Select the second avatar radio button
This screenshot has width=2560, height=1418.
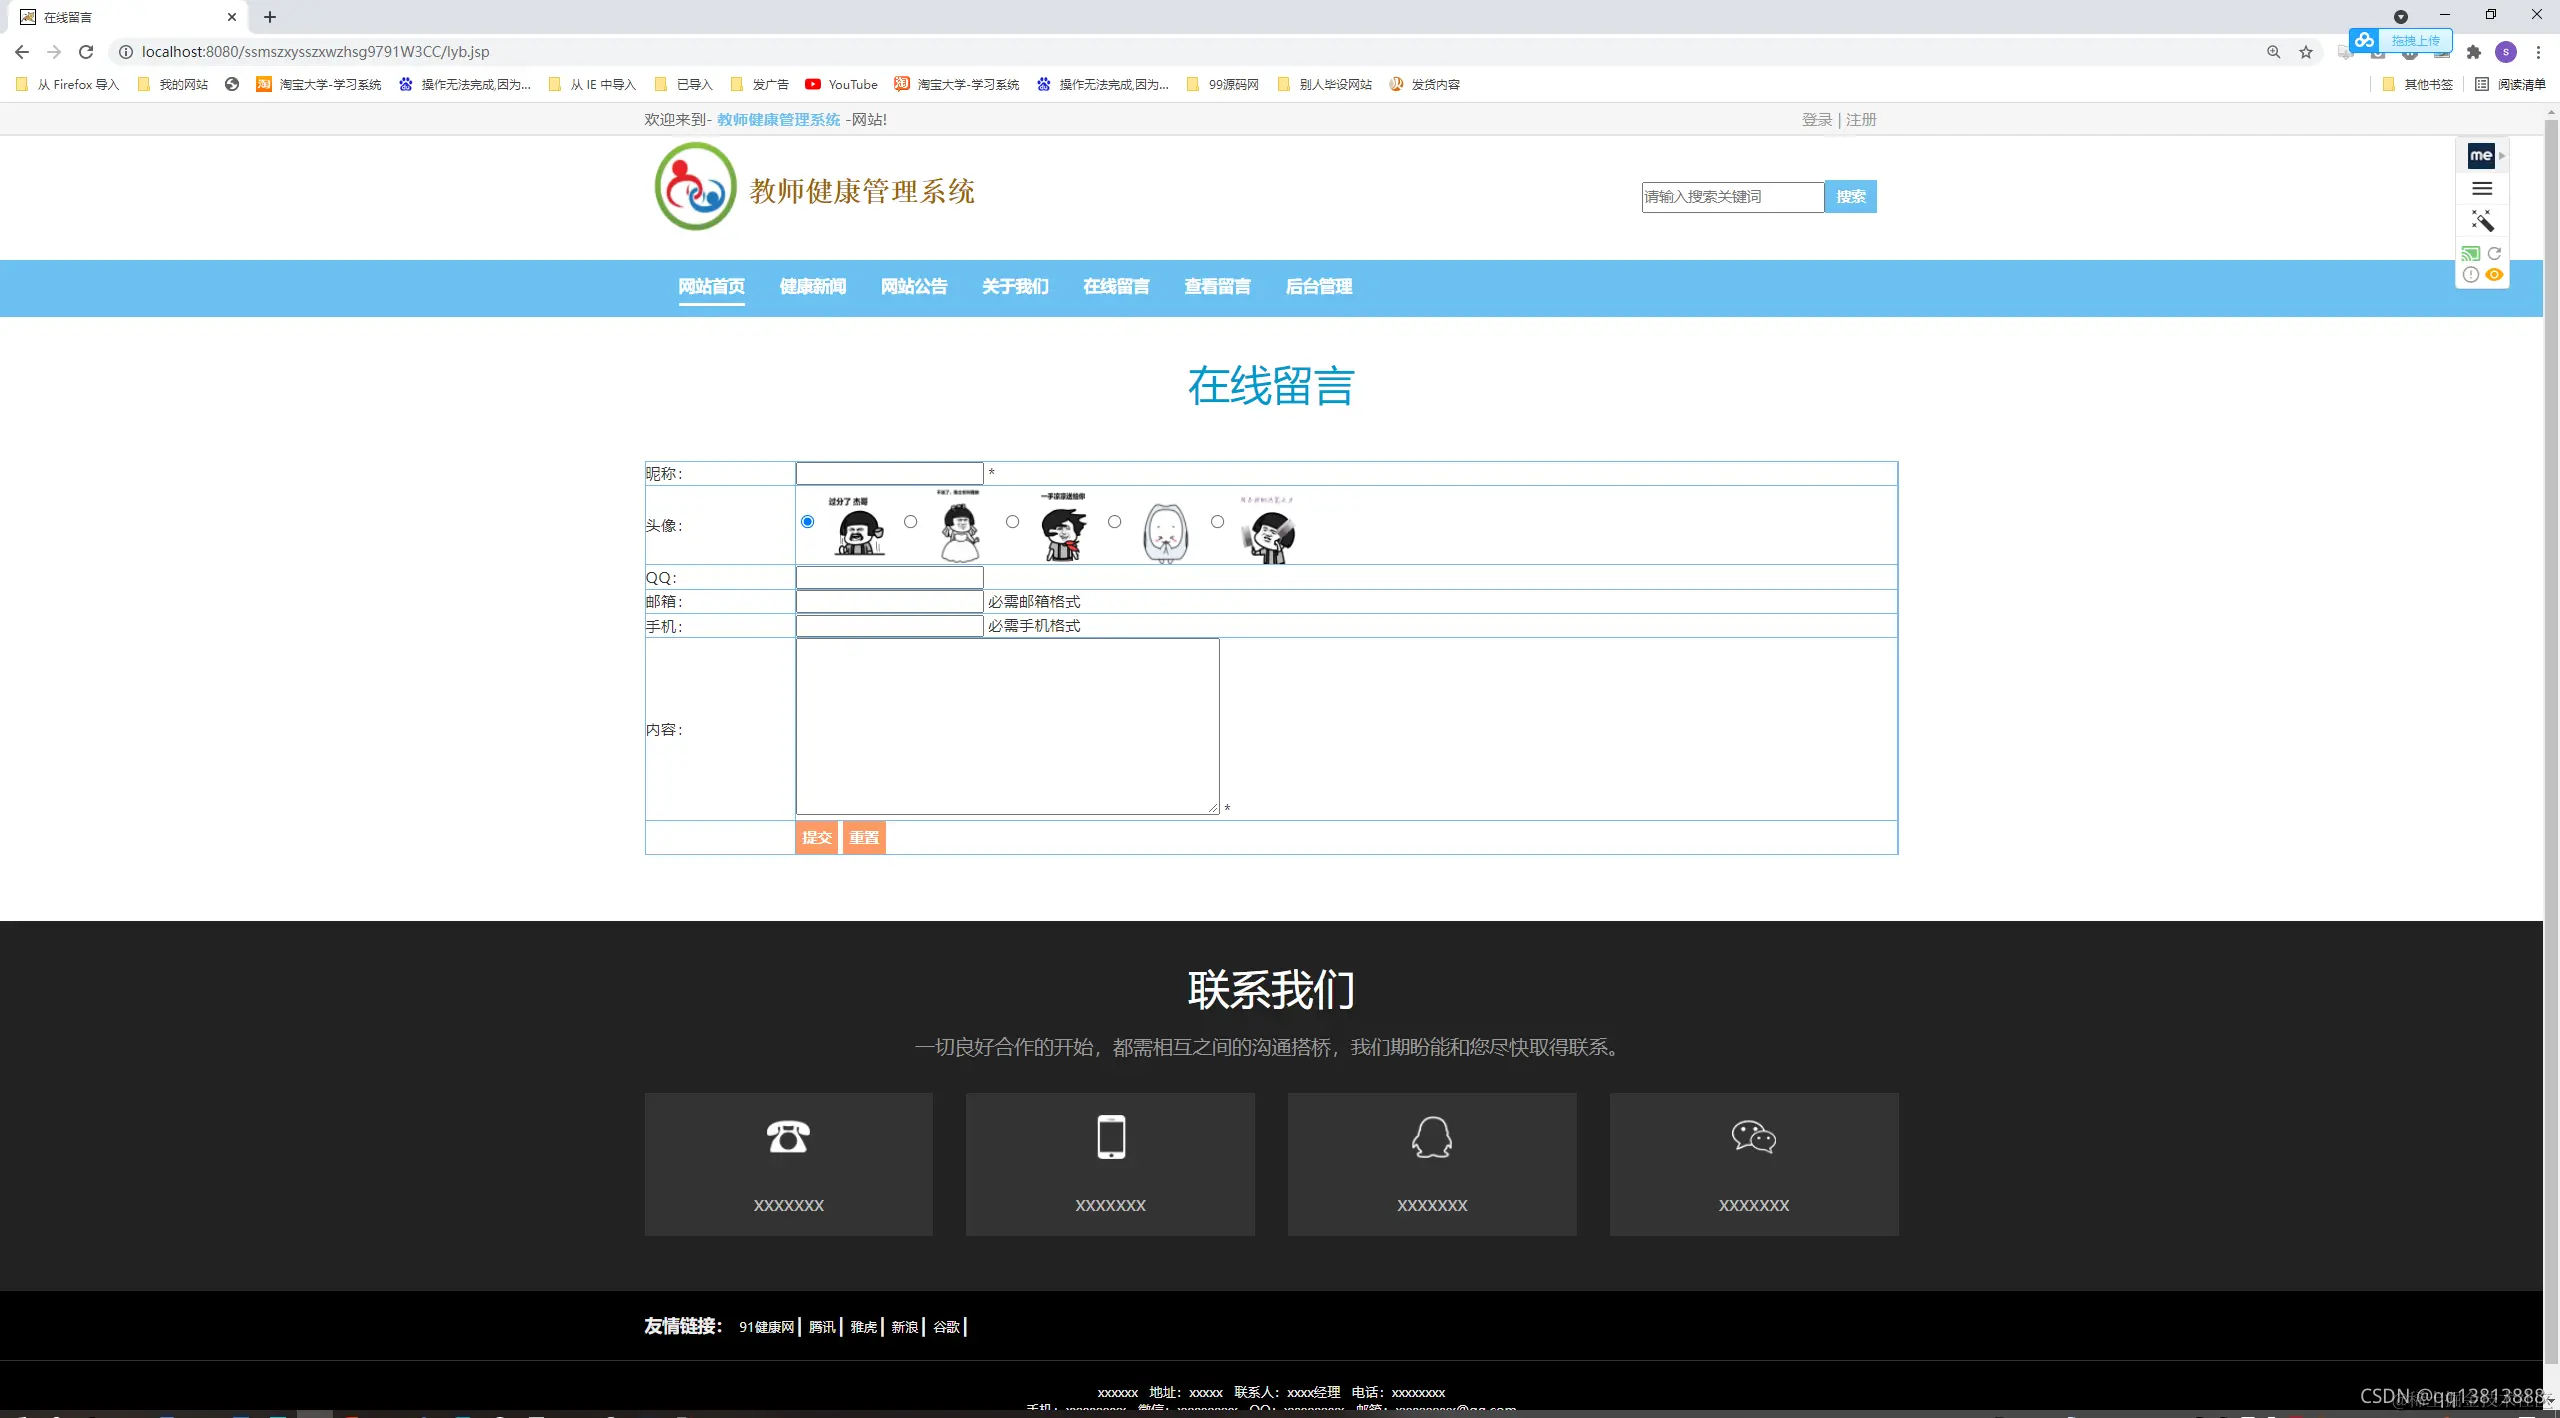[910, 522]
